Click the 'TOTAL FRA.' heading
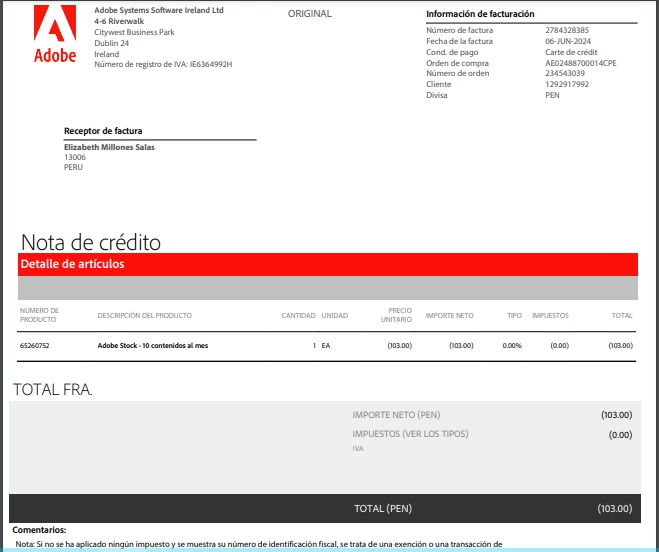Image resolution: width=659 pixels, height=552 pixels. pos(53,389)
